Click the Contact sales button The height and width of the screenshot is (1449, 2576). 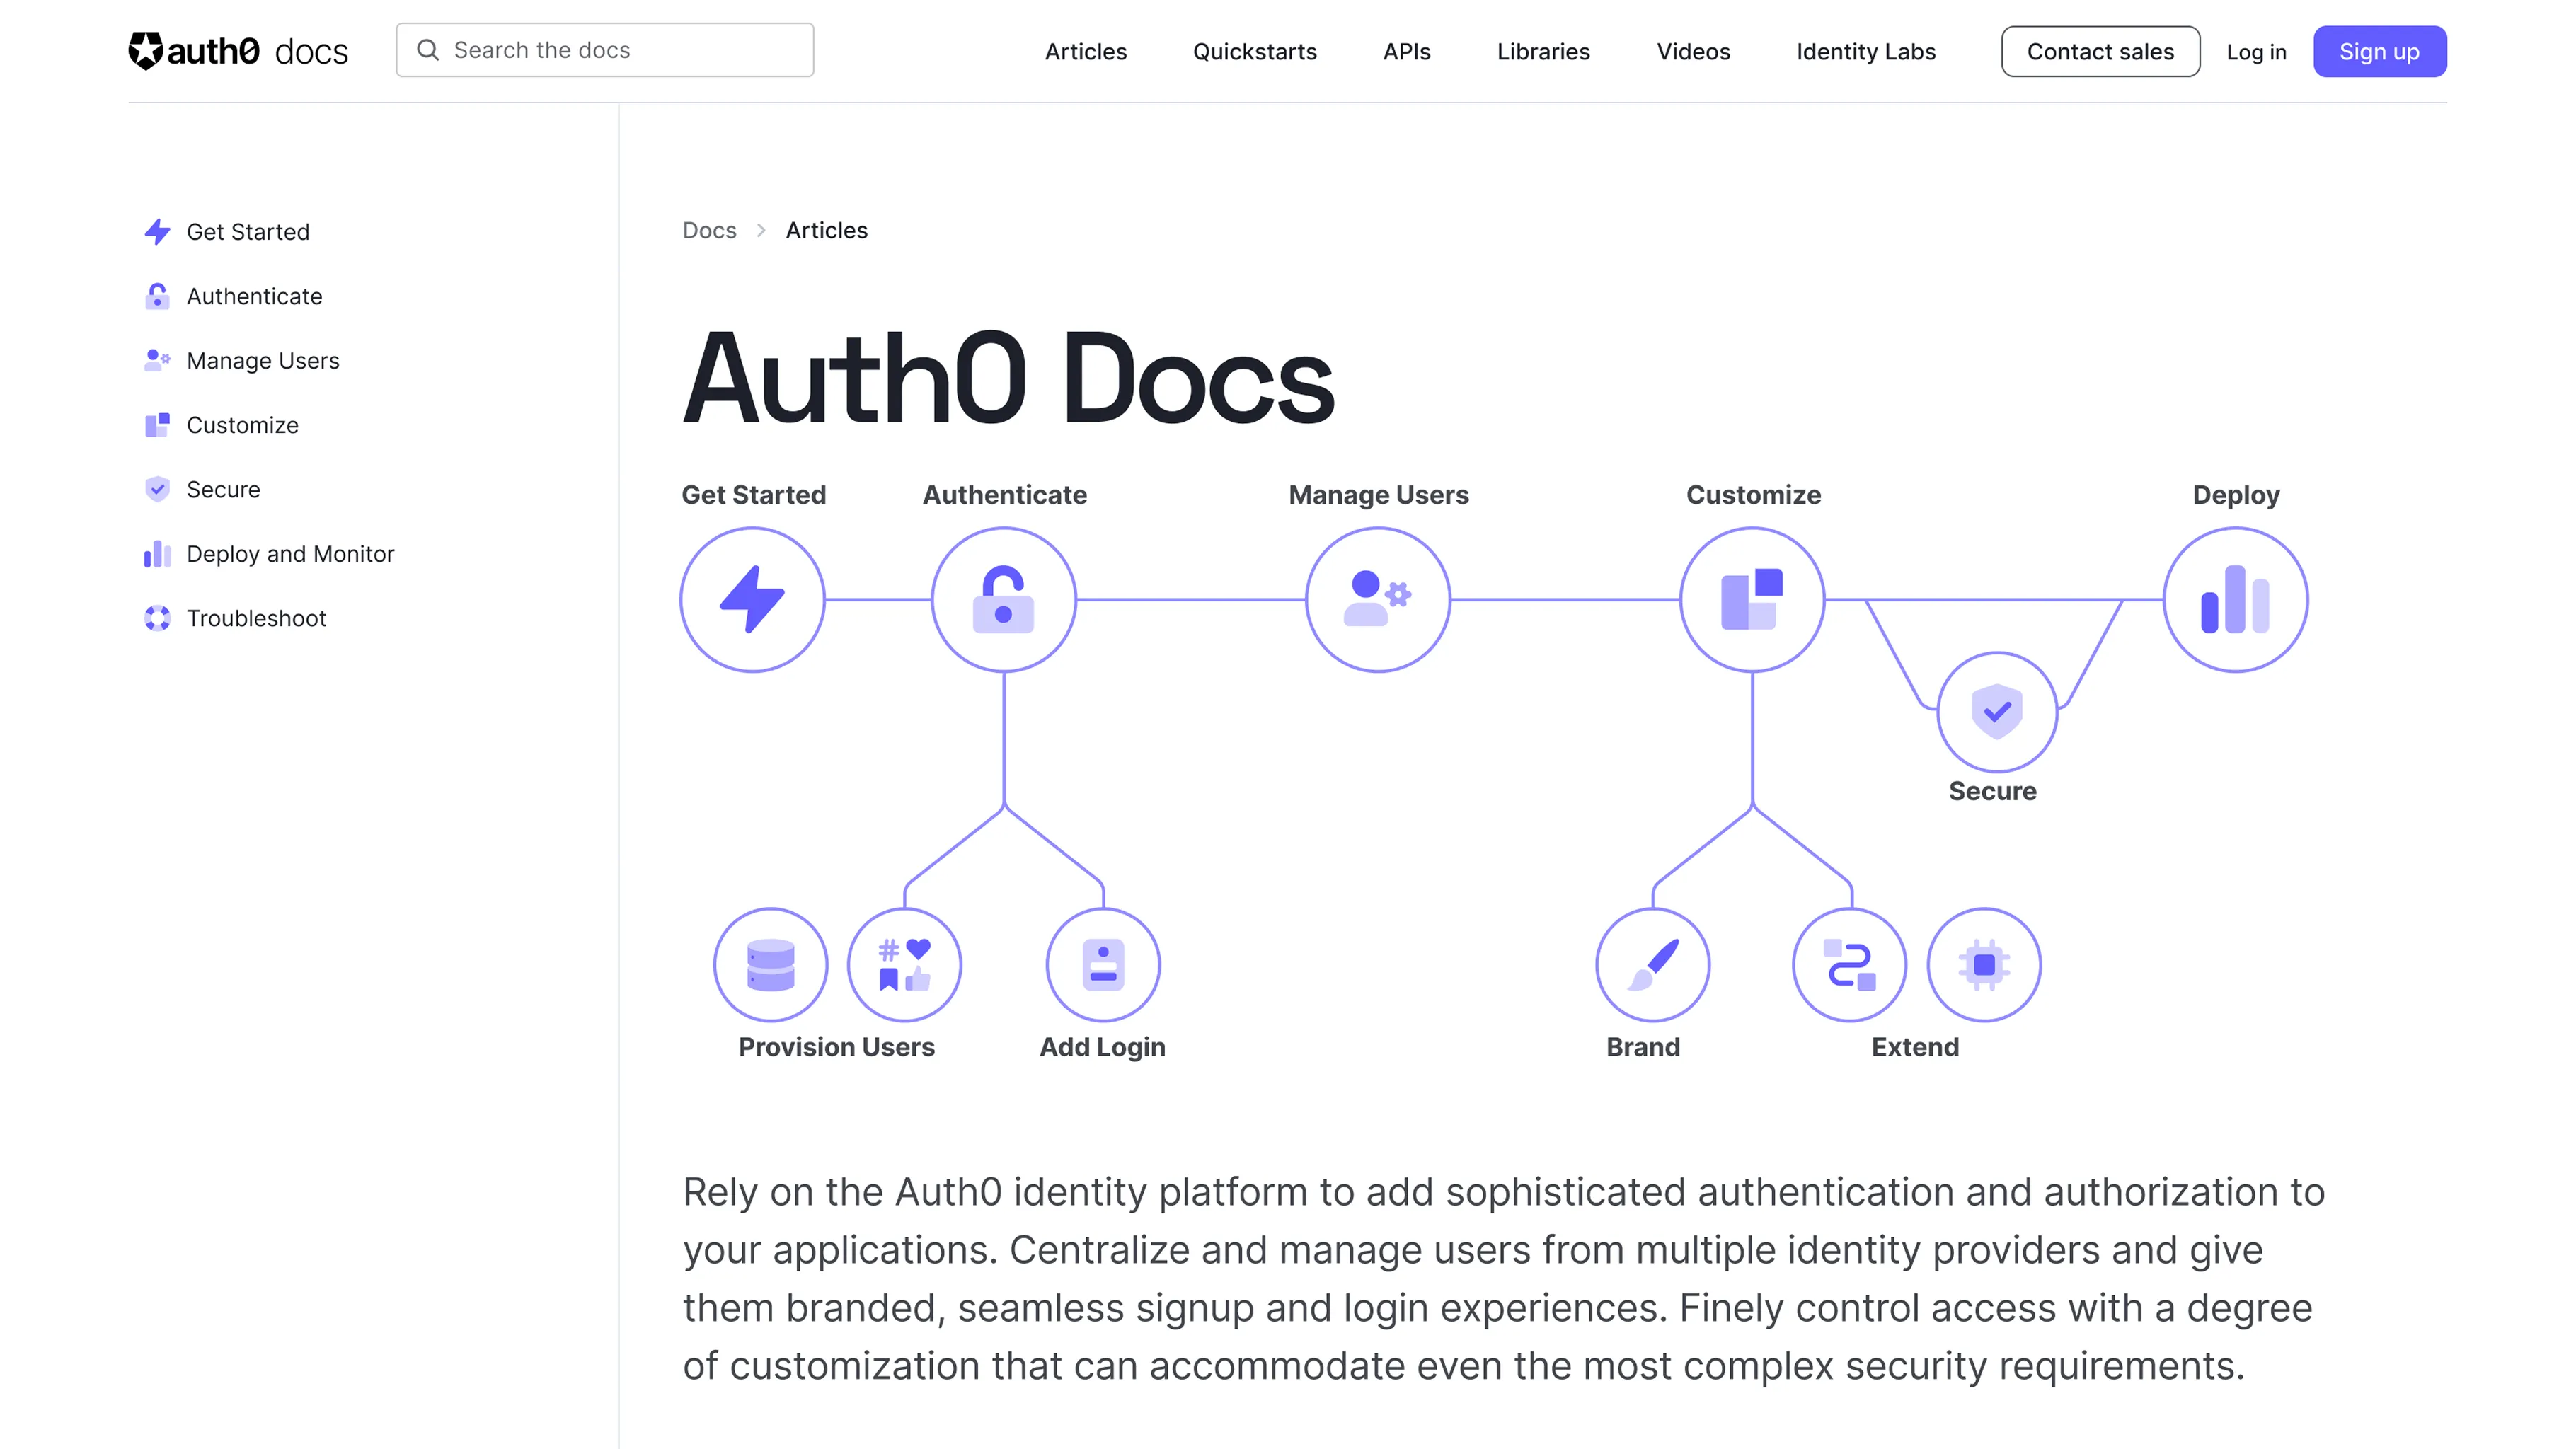point(2100,51)
